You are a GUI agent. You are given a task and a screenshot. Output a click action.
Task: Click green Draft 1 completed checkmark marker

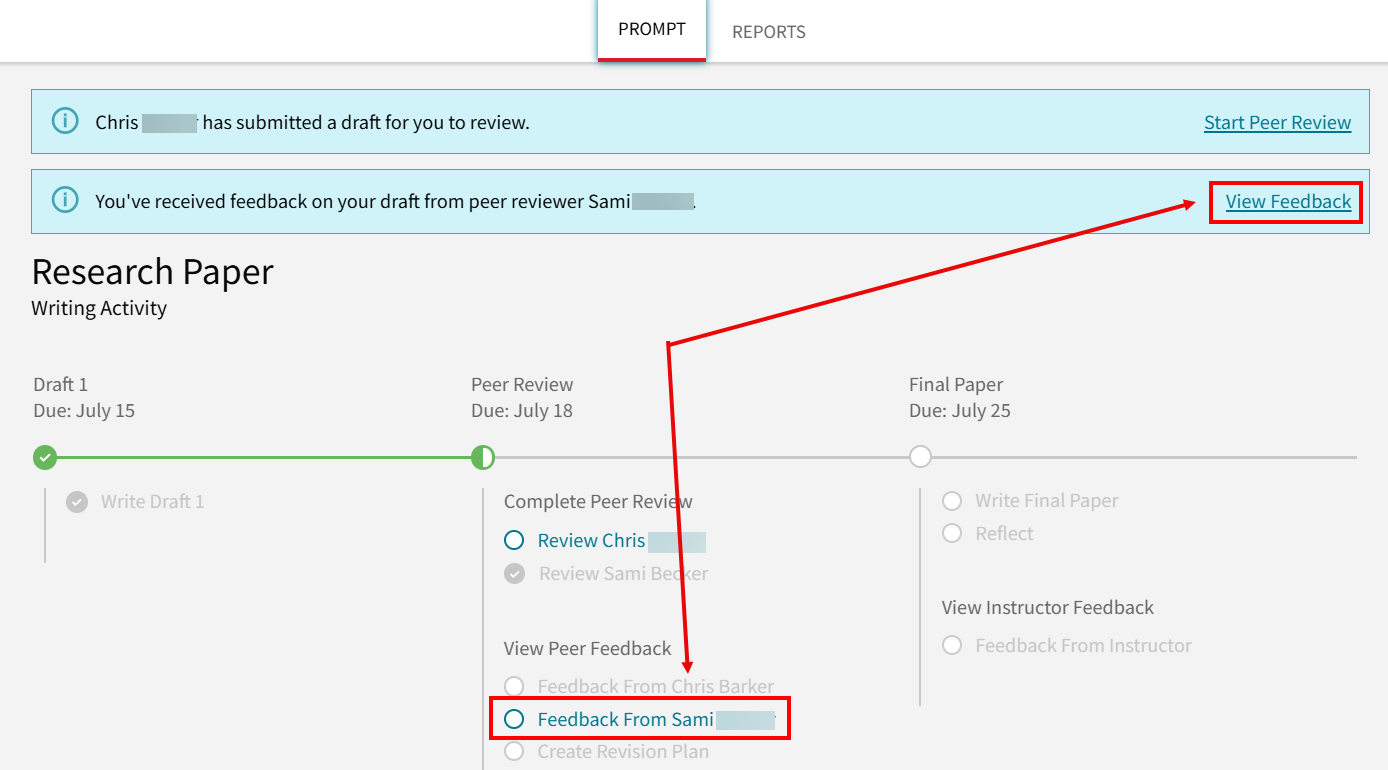coord(45,457)
